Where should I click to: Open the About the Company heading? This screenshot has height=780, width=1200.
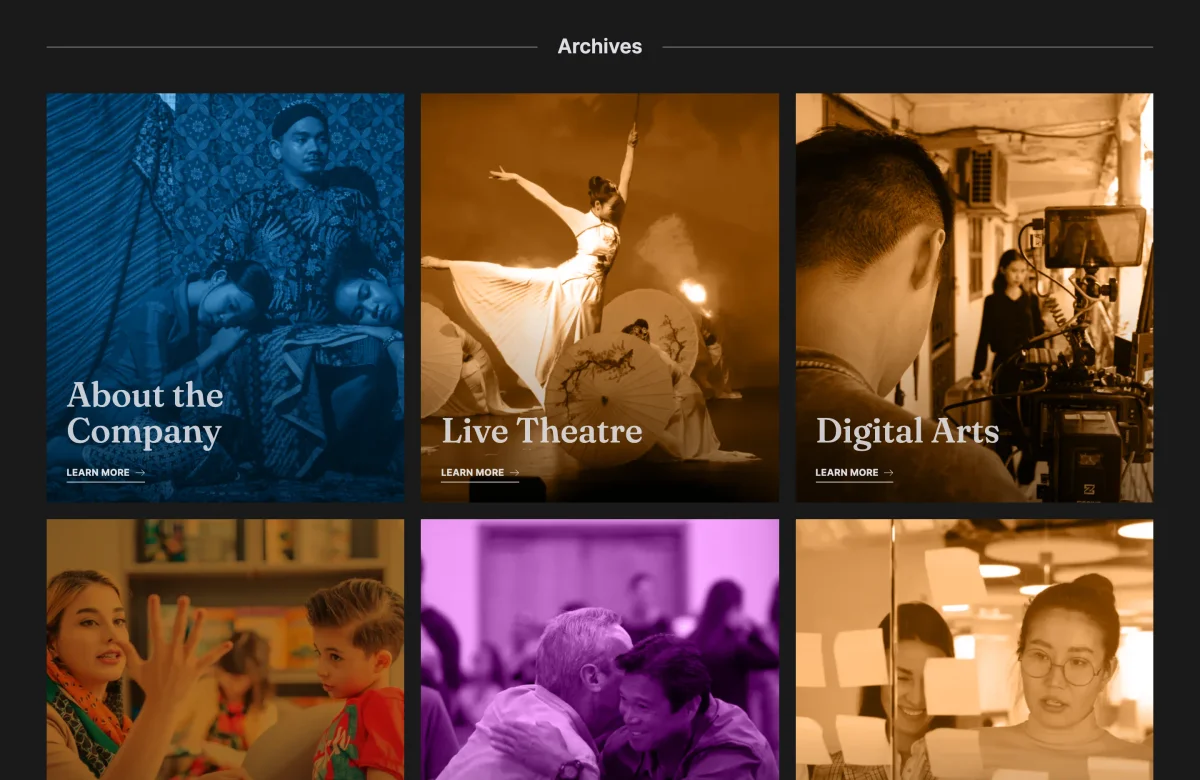pyautogui.click(x=145, y=414)
